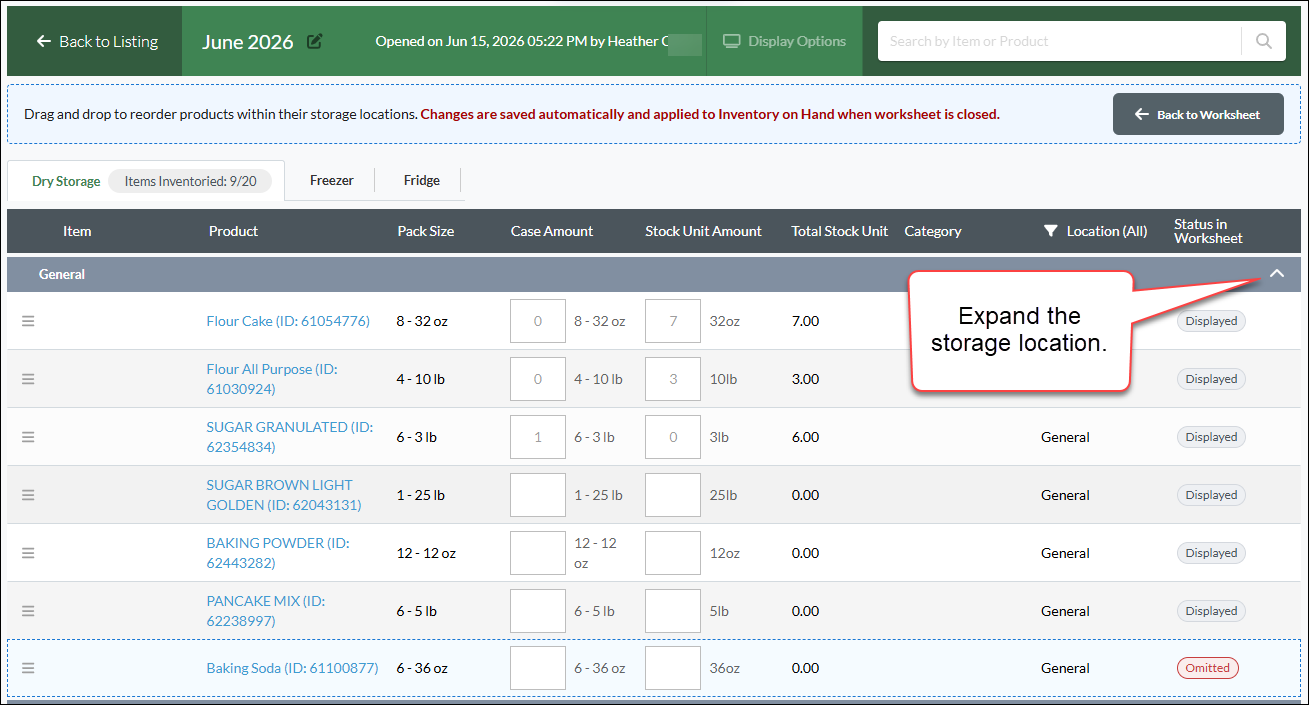Click Baking Soda case amount field

538,668
